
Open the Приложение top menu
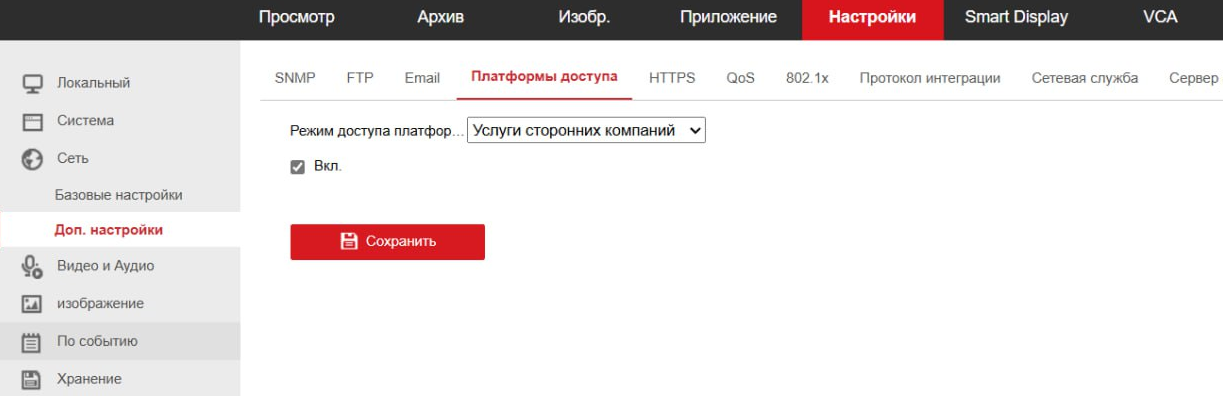728,17
